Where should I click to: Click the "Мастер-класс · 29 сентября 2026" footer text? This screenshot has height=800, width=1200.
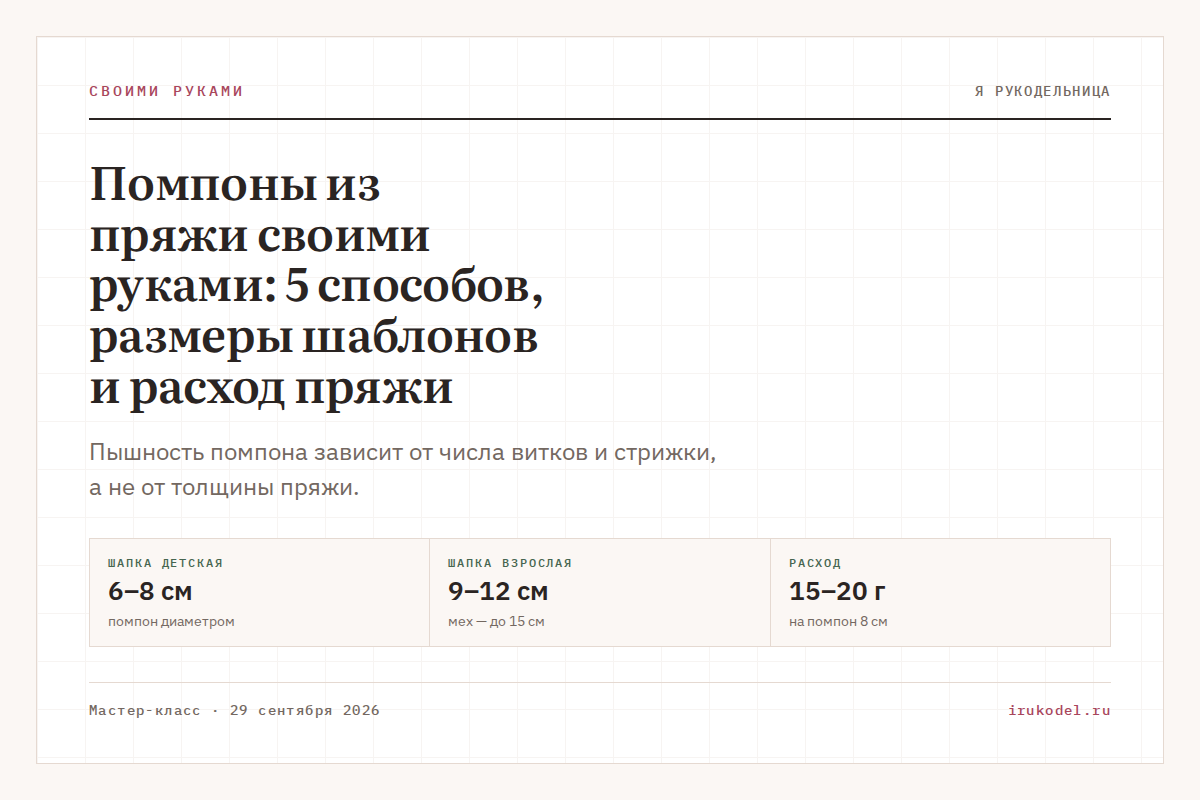pyautogui.click(x=234, y=711)
